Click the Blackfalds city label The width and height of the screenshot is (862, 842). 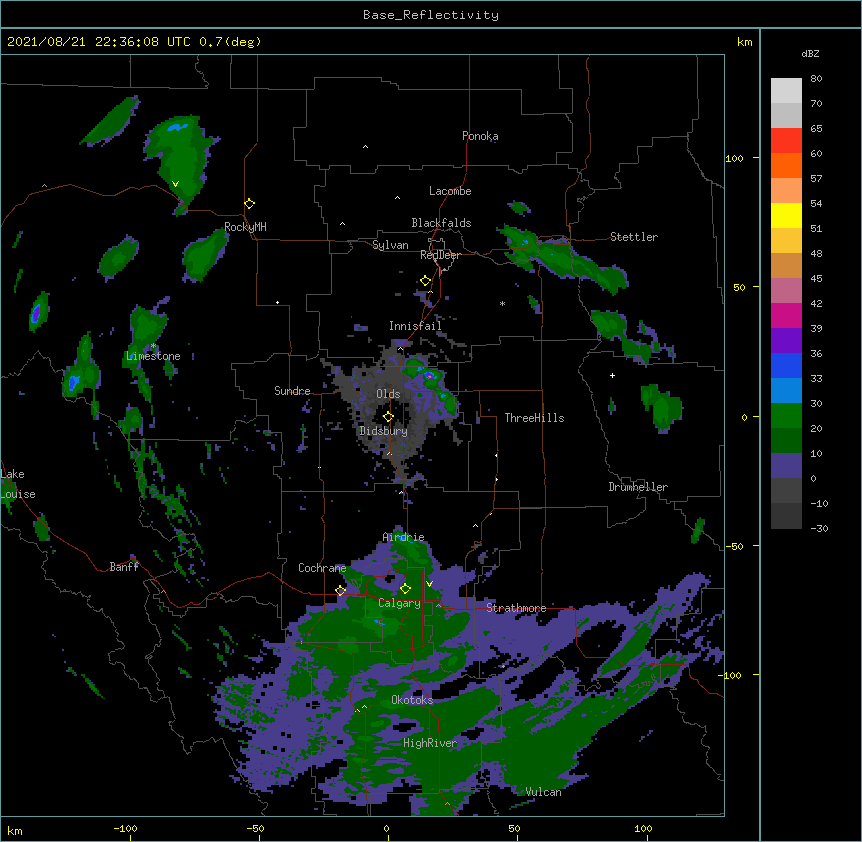pos(441,223)
